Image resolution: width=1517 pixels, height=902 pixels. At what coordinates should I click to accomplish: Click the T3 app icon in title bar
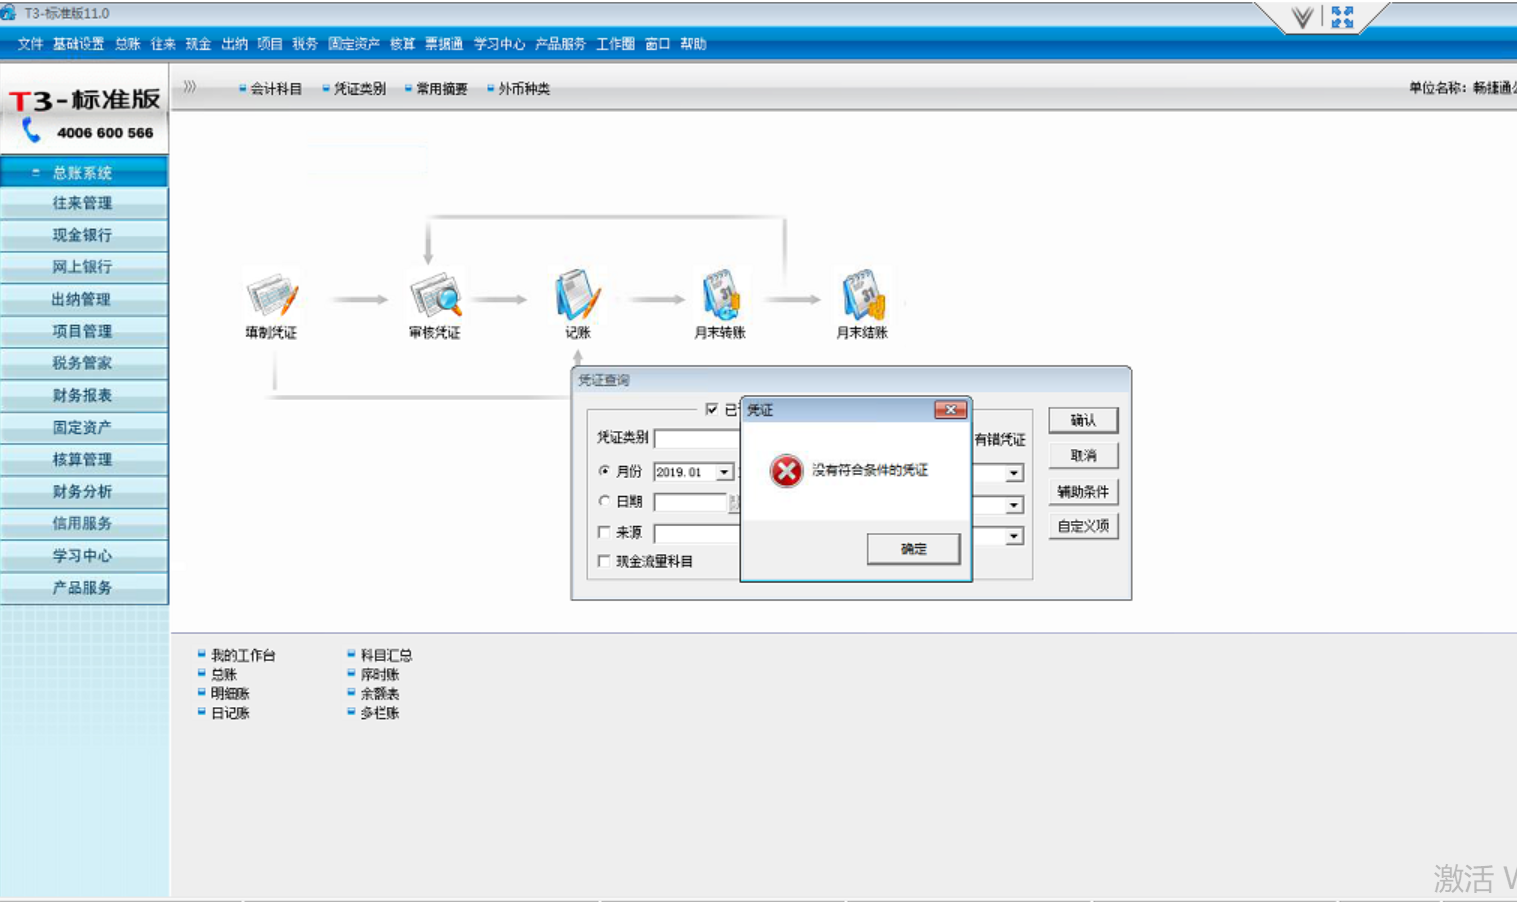[x=8, y=12]
